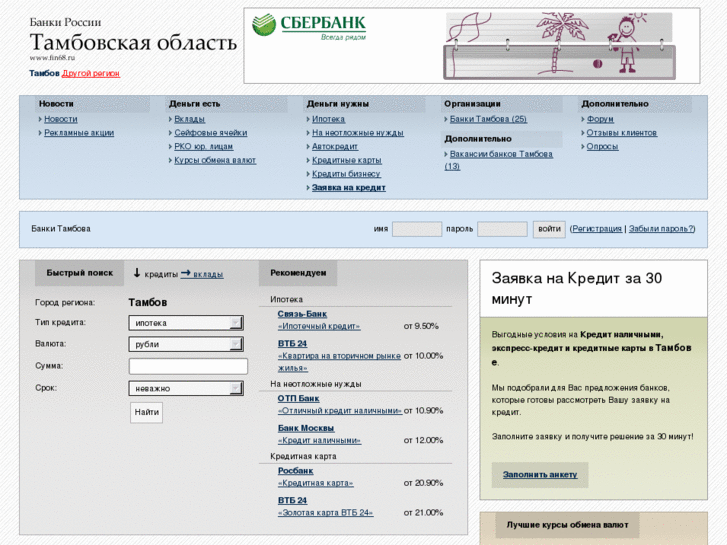Select the «Быстрый поиск» tab
Screen dimensions: 727x545
pyautogui.click(x=79, y=273)
